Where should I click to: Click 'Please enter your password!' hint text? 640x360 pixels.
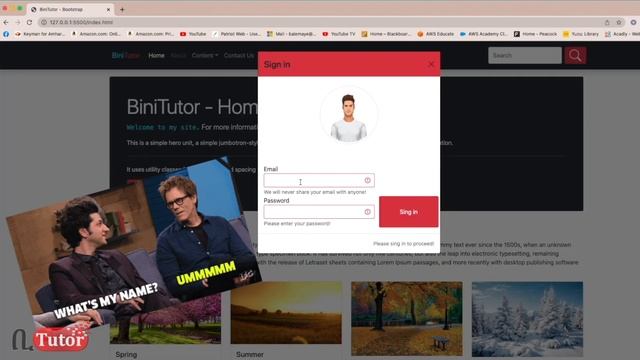tap(297, 224)
